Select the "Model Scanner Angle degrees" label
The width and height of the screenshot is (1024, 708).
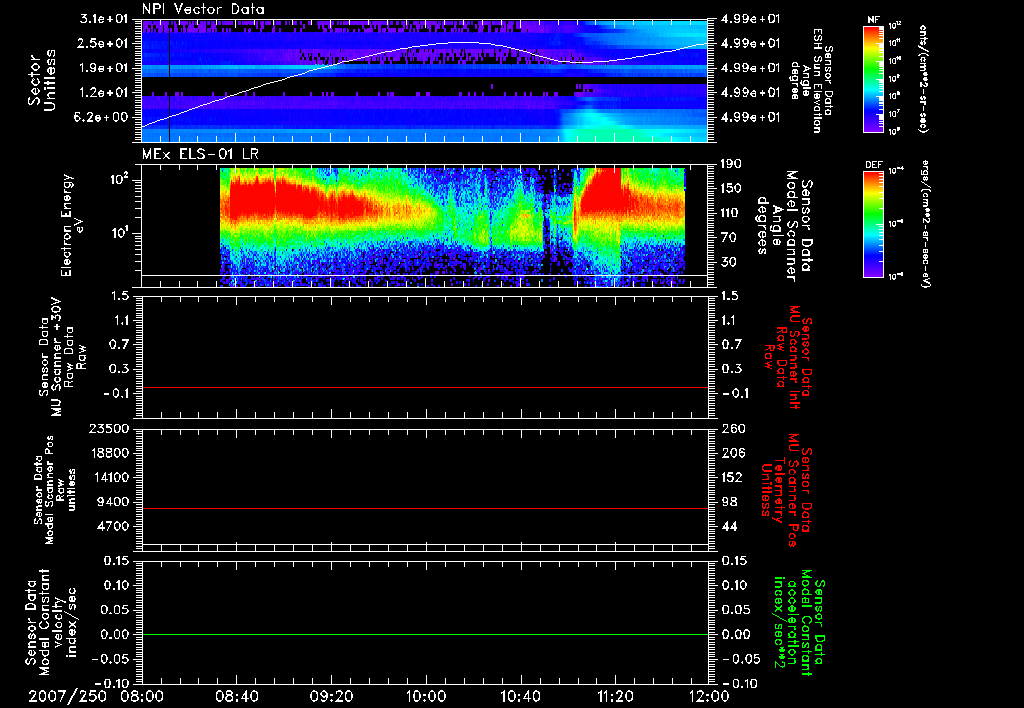click(x=786, y=225)
